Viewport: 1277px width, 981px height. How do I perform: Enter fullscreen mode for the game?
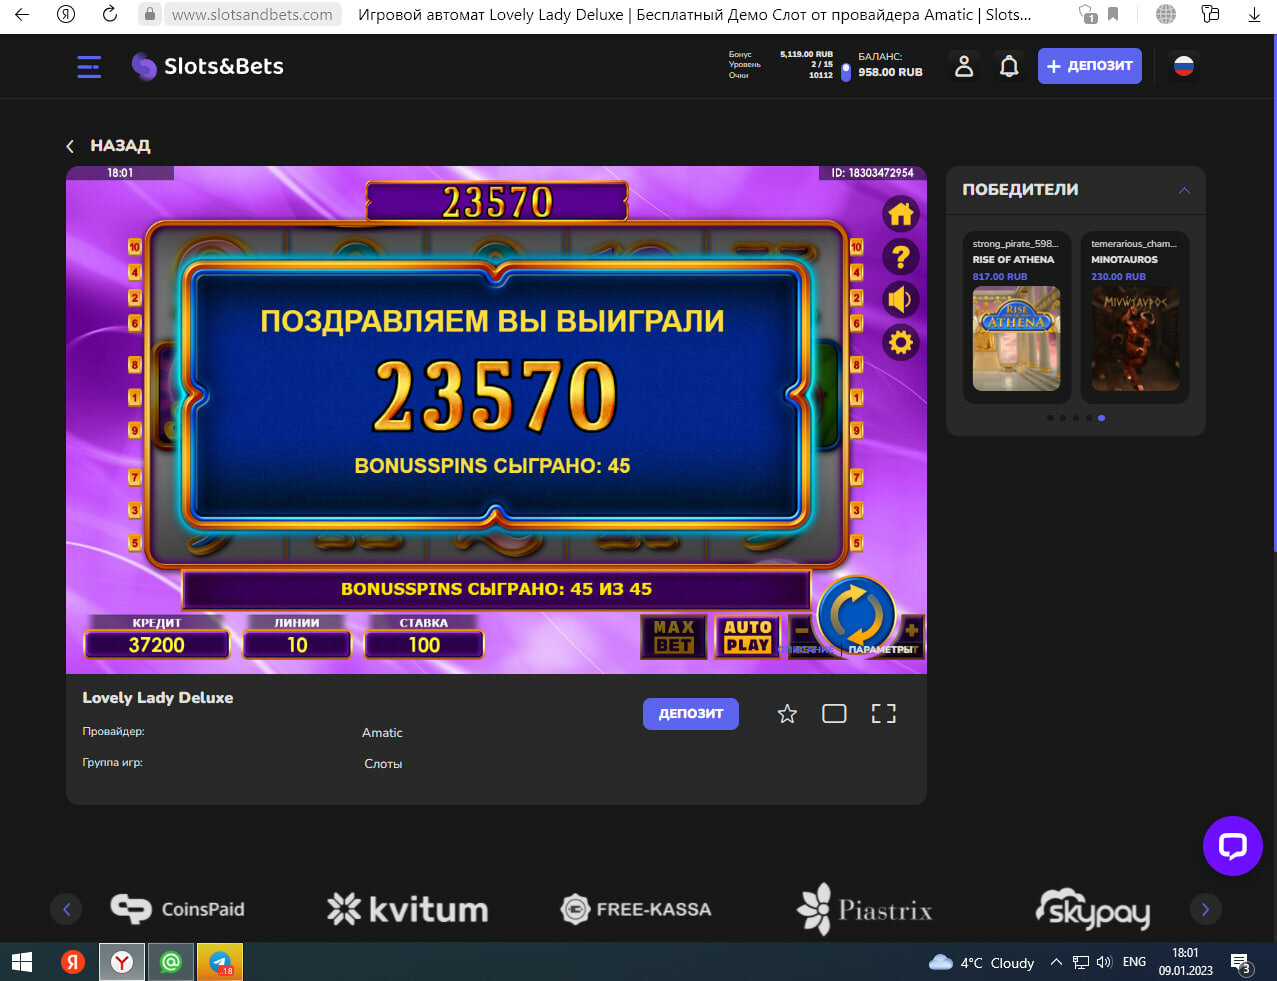pyautogui.click(x=883, y=713)
